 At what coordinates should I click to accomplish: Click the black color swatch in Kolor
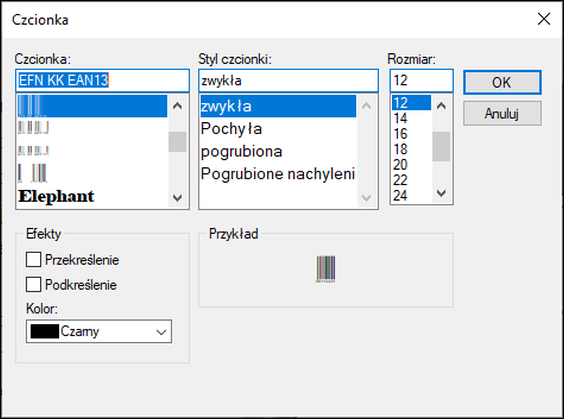pos(45,331)
